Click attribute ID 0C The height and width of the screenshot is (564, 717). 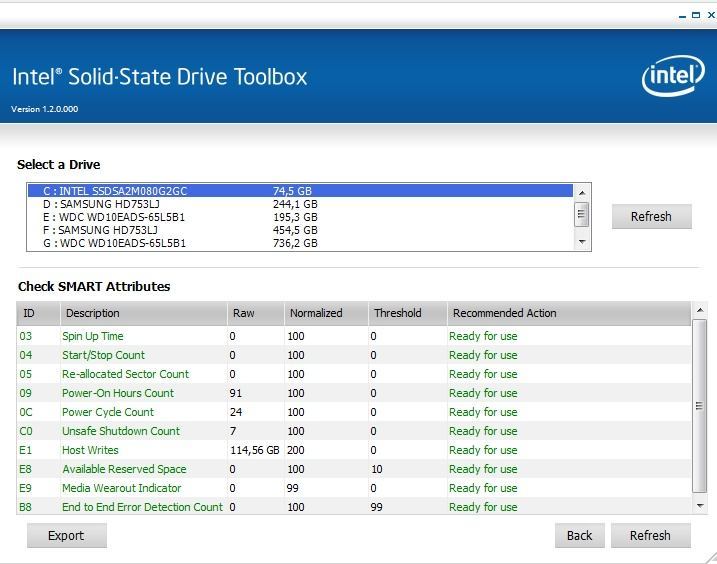tap(26, 412)
